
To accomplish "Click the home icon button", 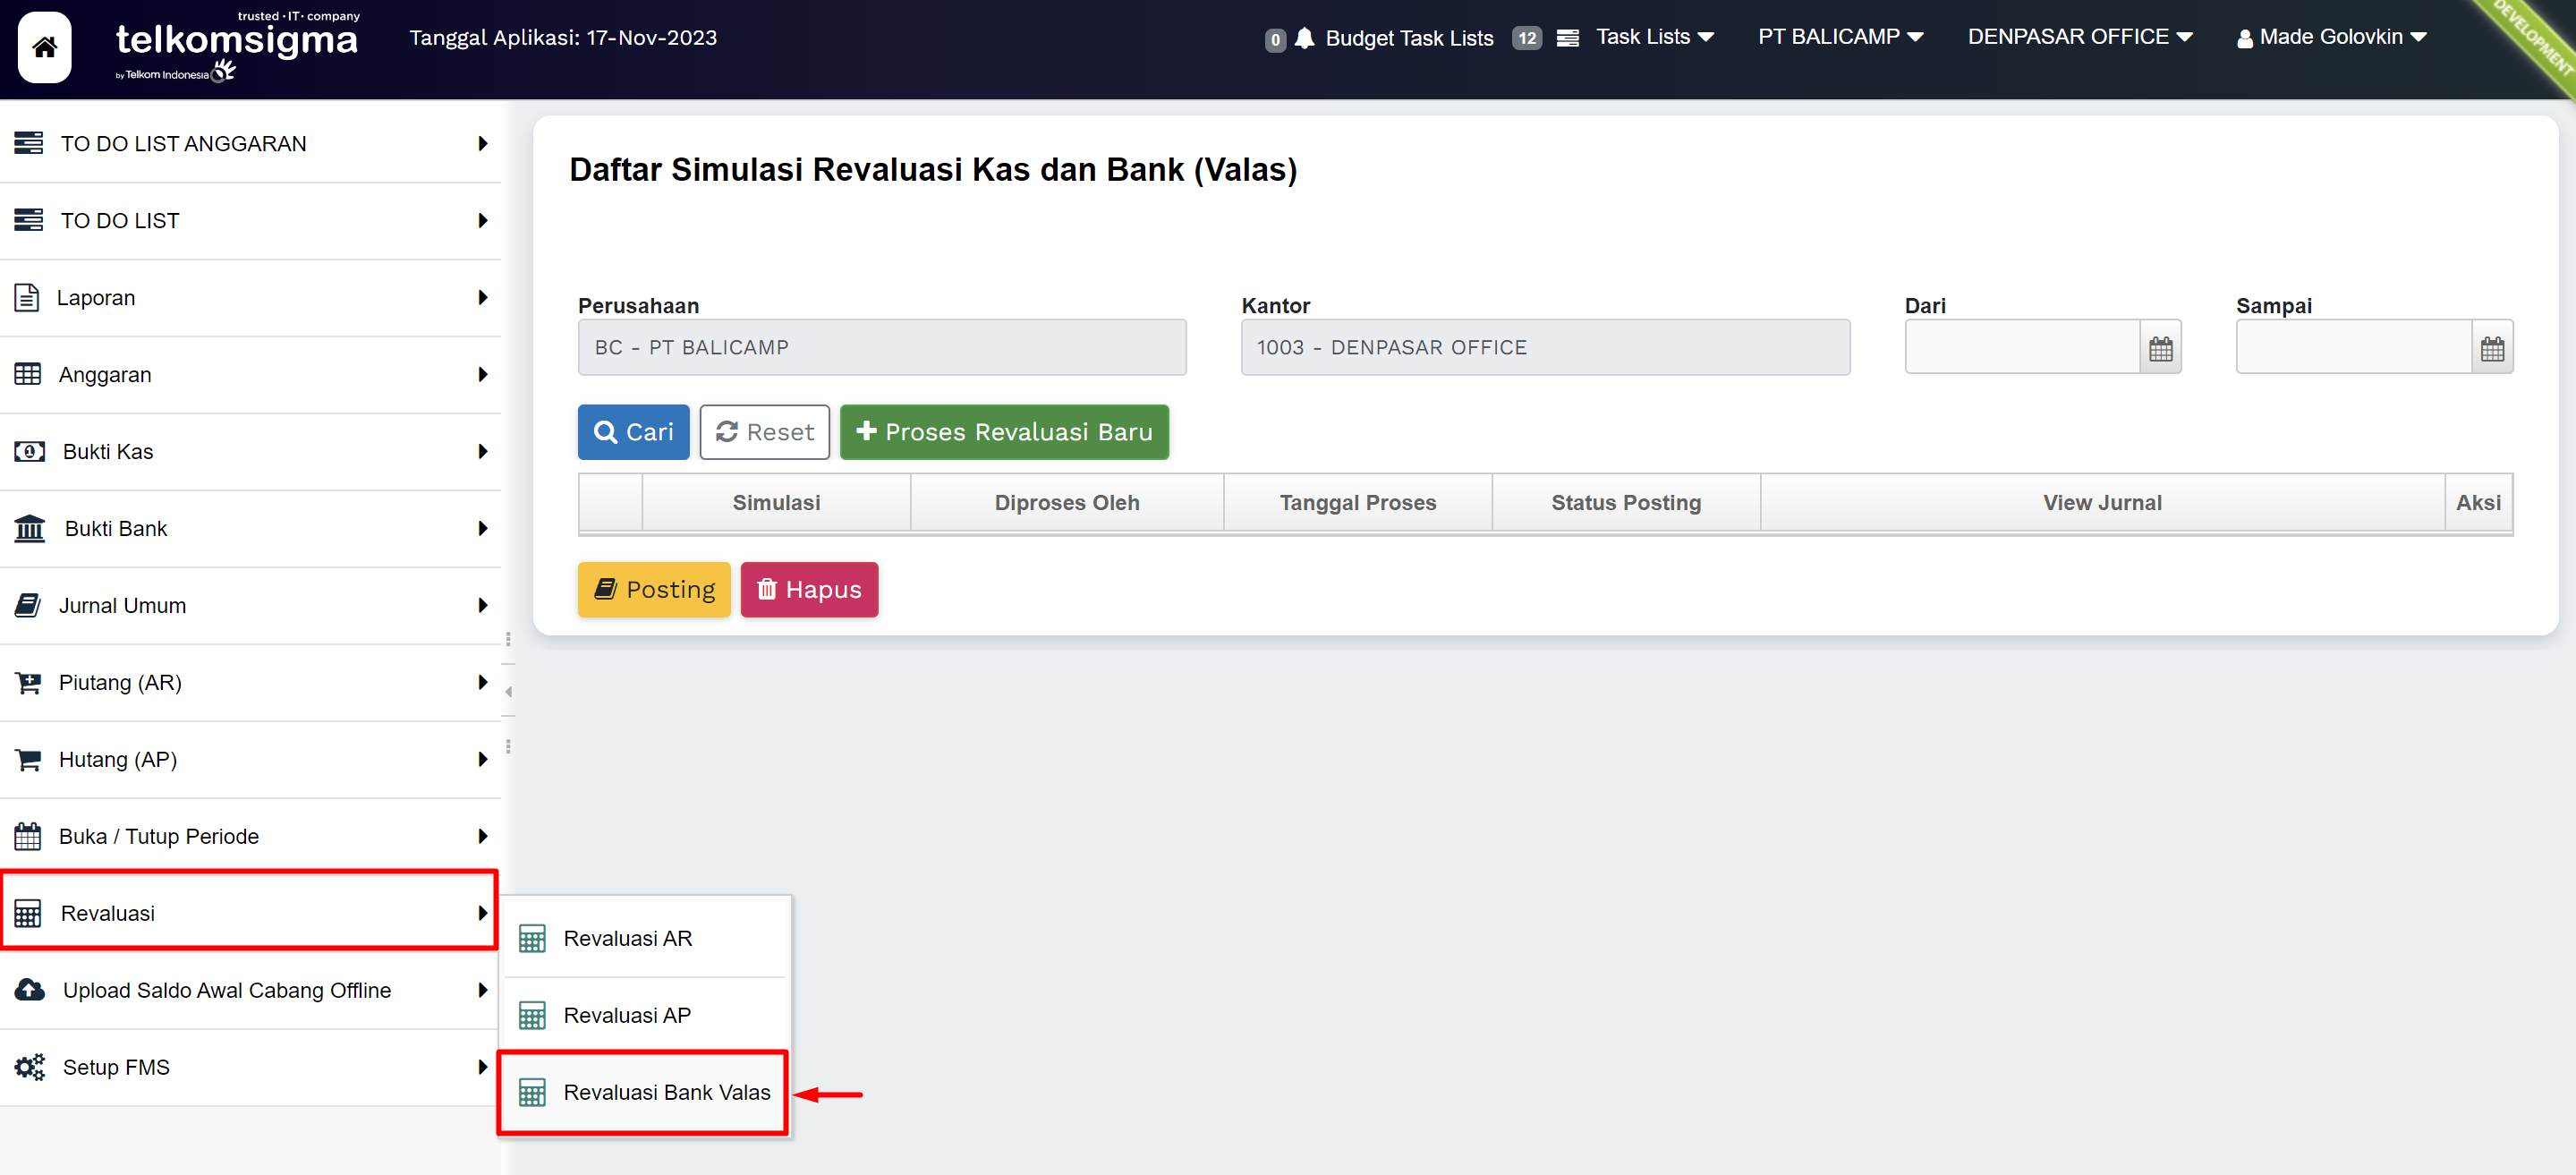I will pos(45,47).
